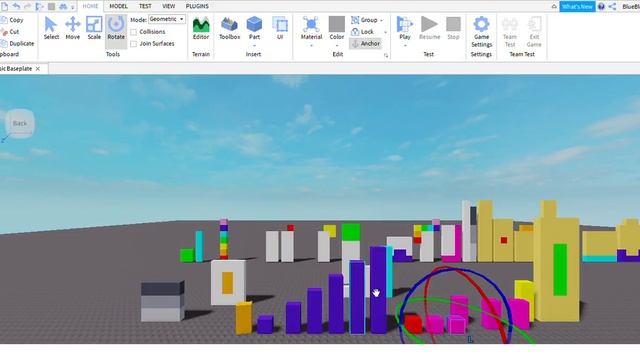Image resolution: width=640 pixels, height=360 pixels.
Task: Click the Back face of view selector
Action: (x=20, y=123)
